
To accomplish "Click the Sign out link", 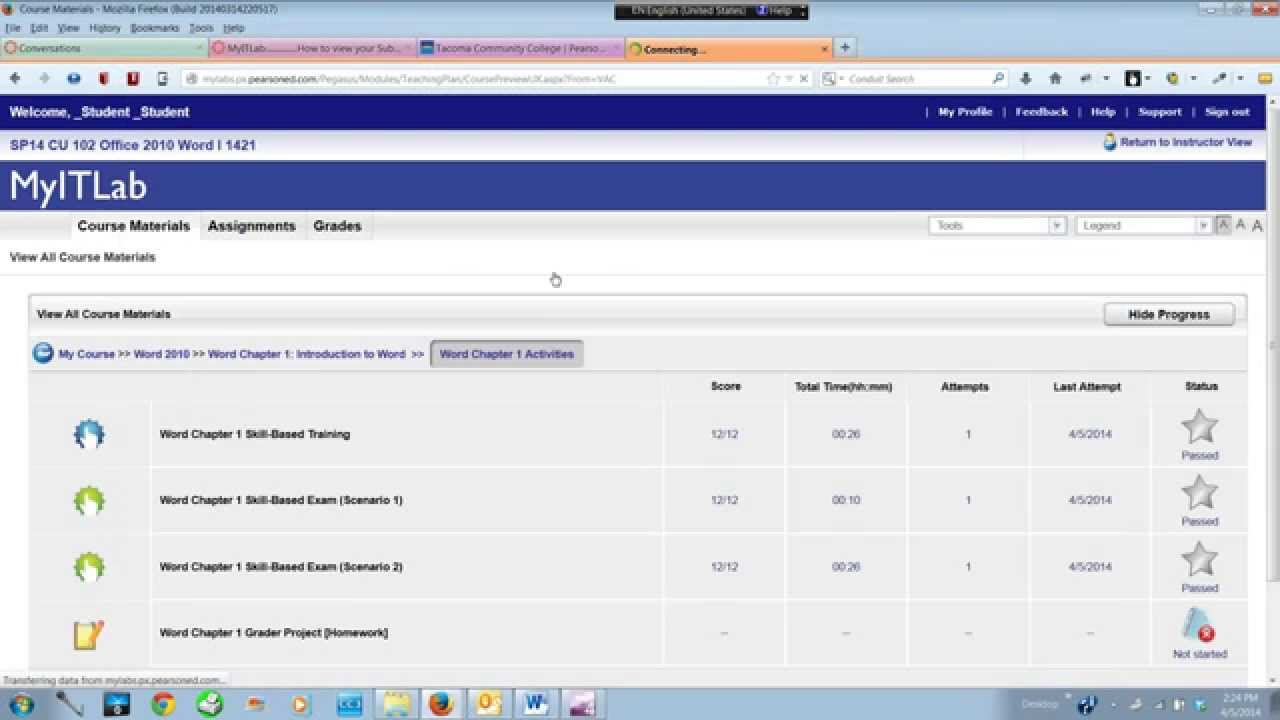I will click(1227, 112).
